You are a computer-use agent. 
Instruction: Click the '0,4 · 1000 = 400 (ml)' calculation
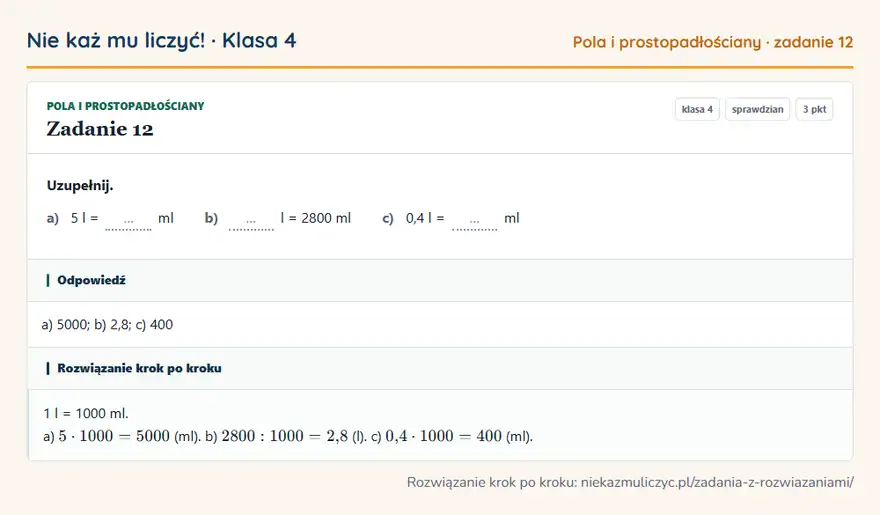click(x=459, y=436)
